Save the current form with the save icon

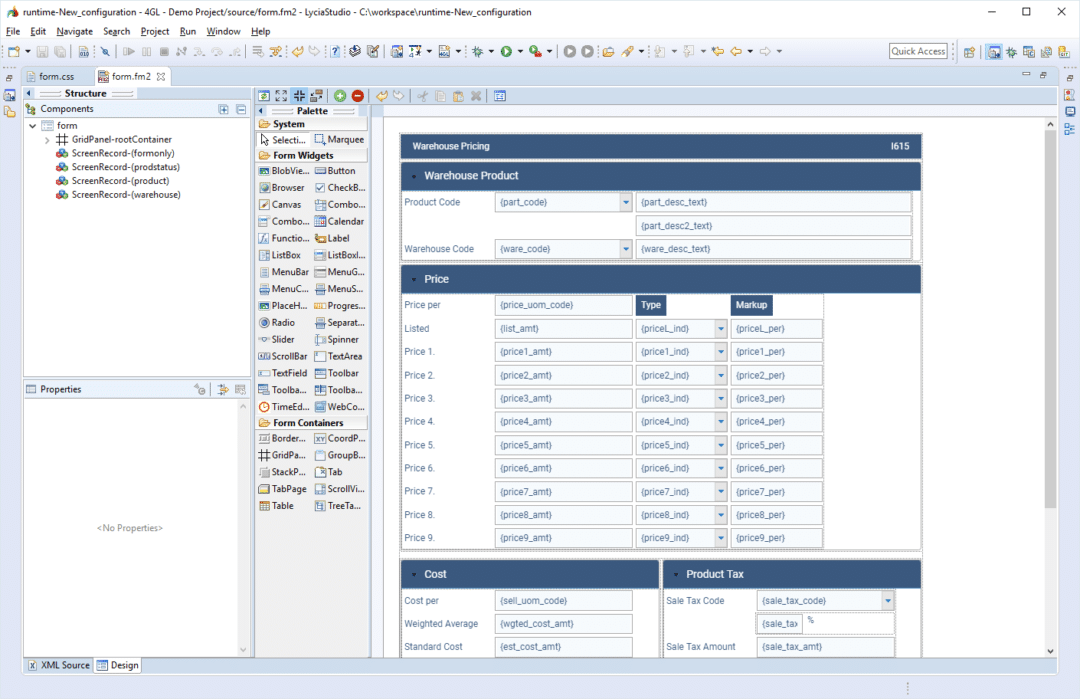coord(42,51)
